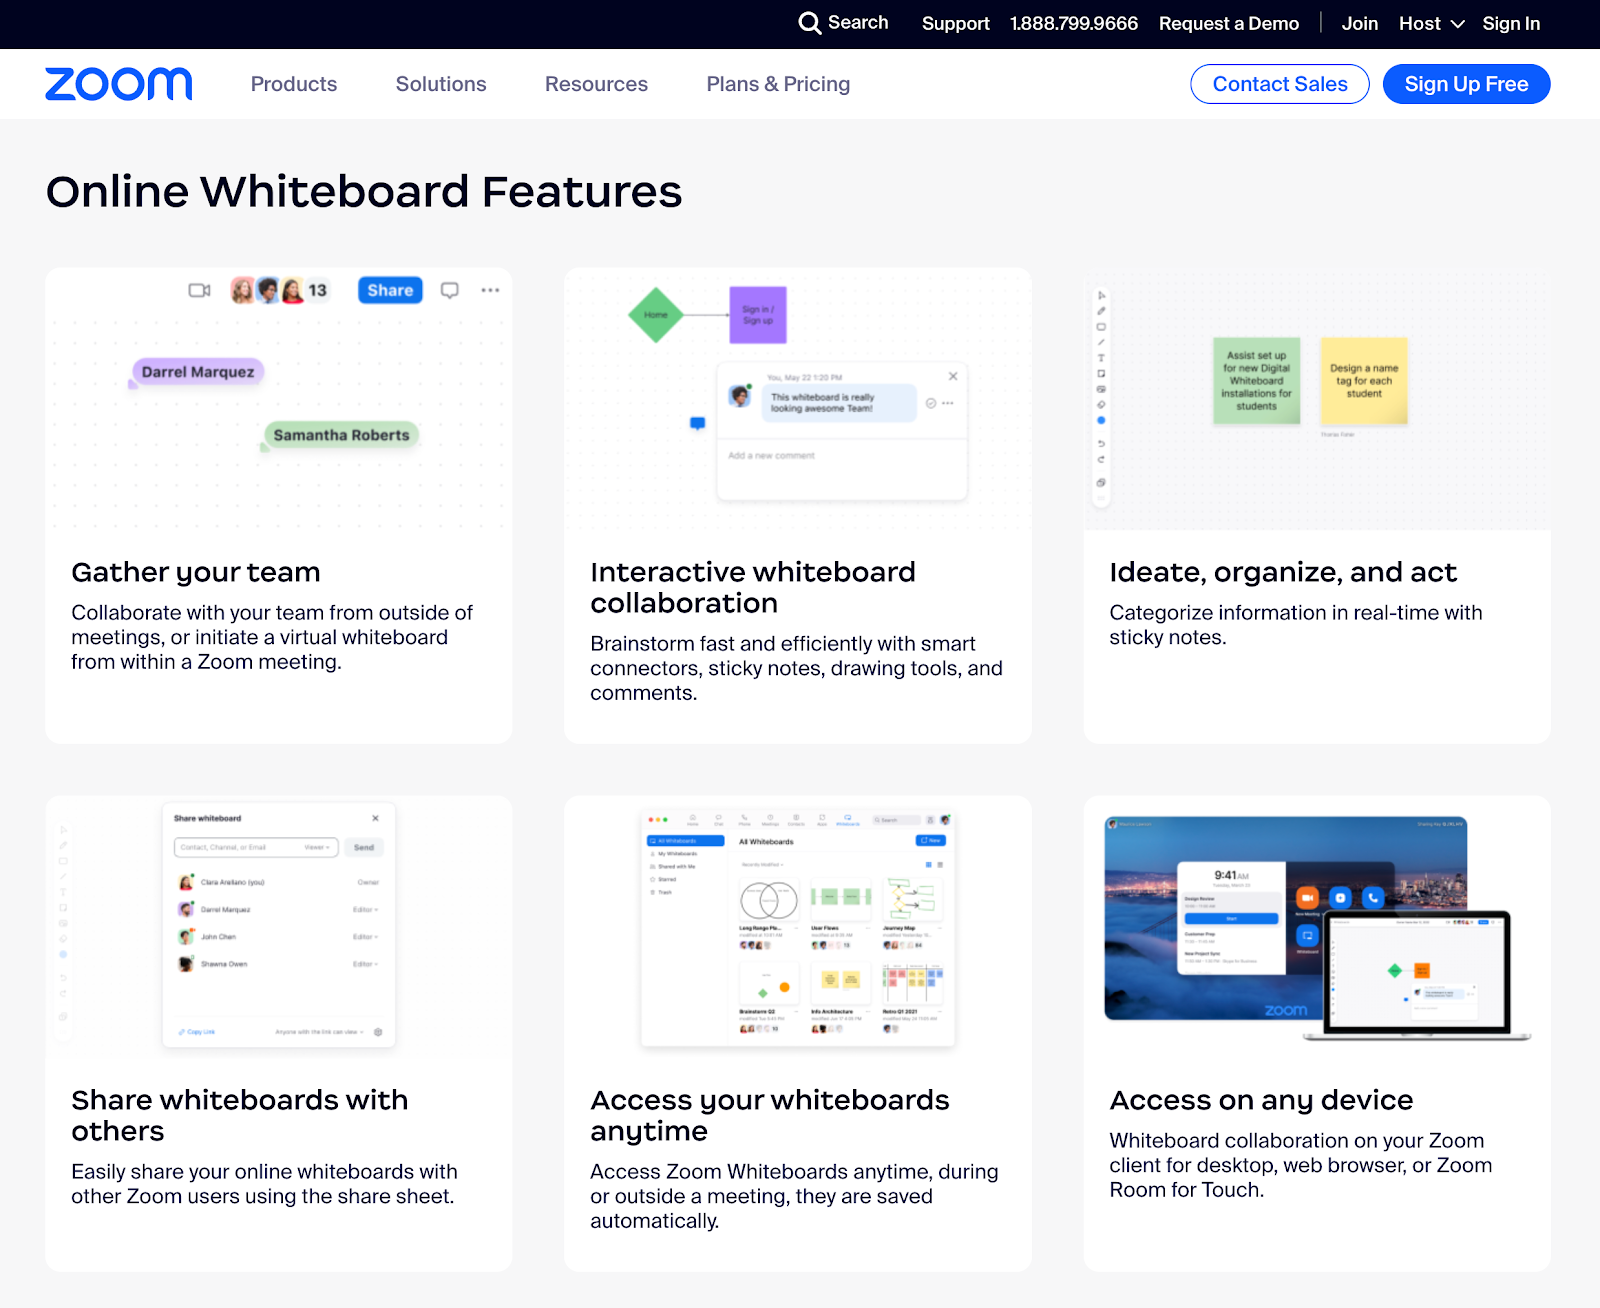Click the blue Share button in the whiteboard header
Image resolution: width=1600 pixels, height=1308 pixels.
click(x=390, y=290)
